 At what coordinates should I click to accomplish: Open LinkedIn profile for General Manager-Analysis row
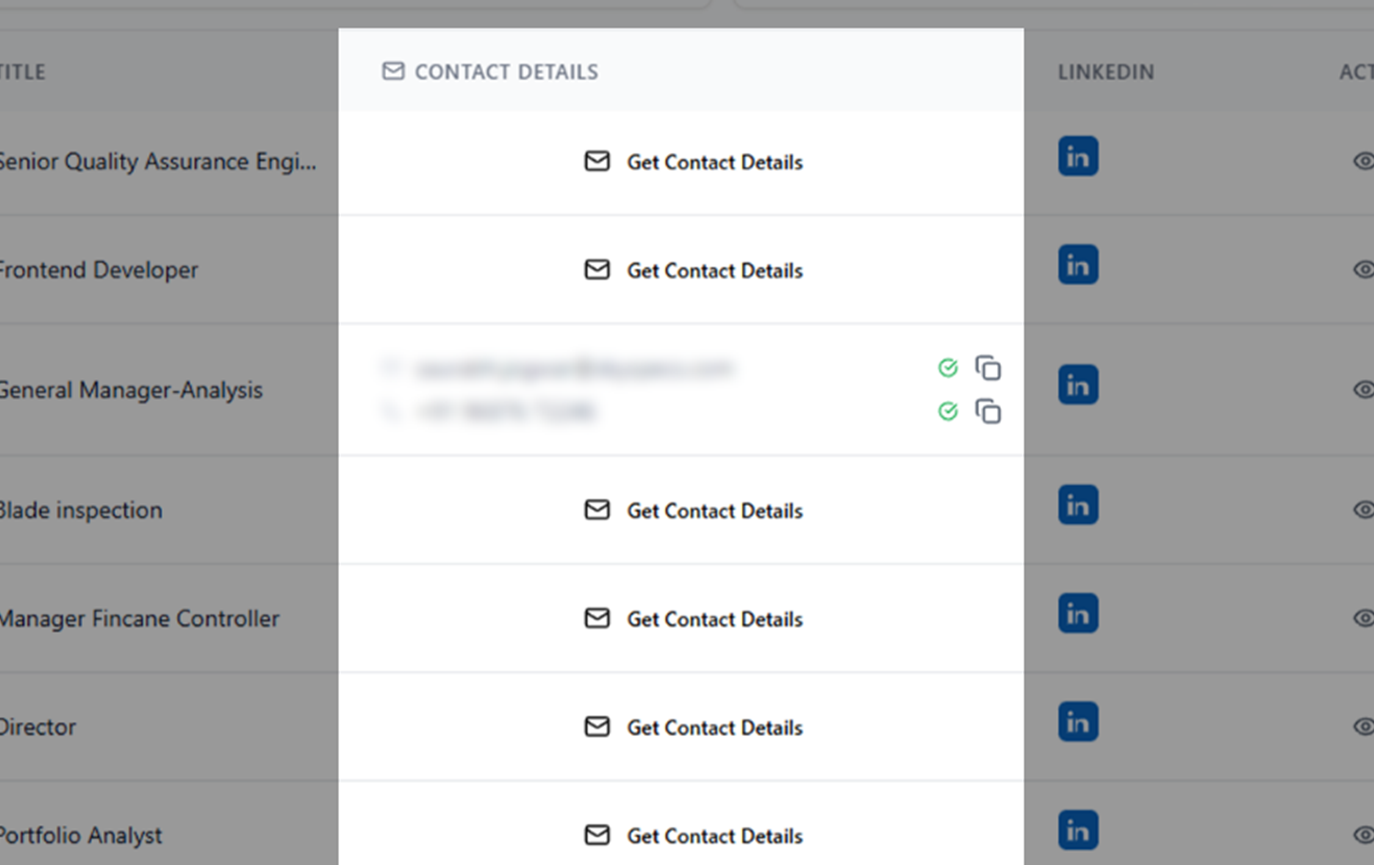pos(1078,385)
